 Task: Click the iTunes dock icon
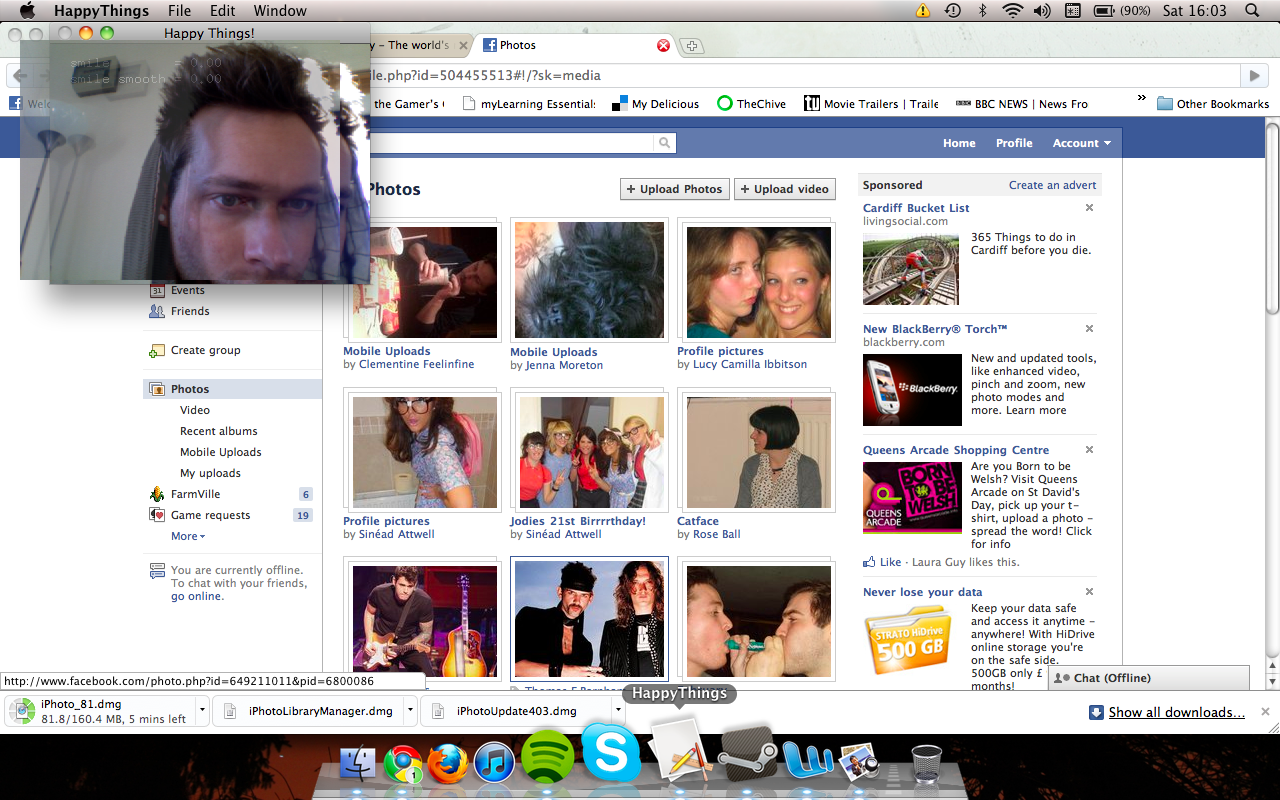[x=494, y=764]
